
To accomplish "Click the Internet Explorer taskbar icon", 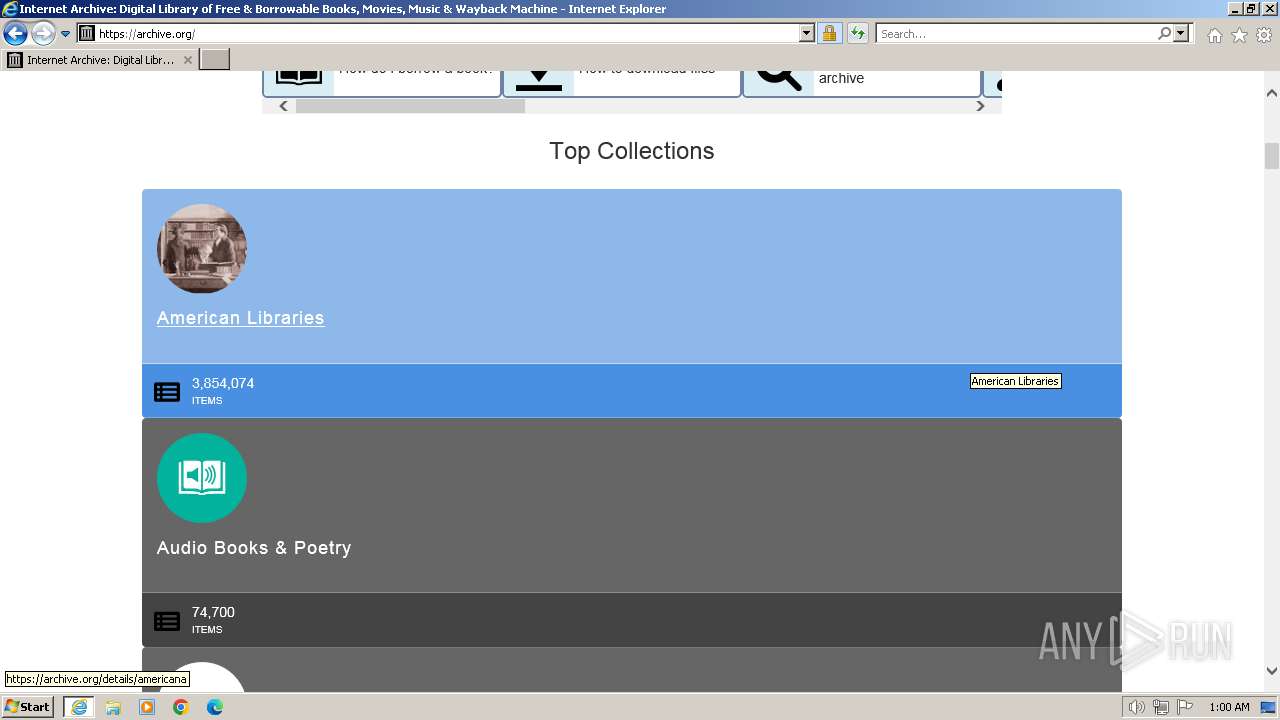I will pos(79,707).
